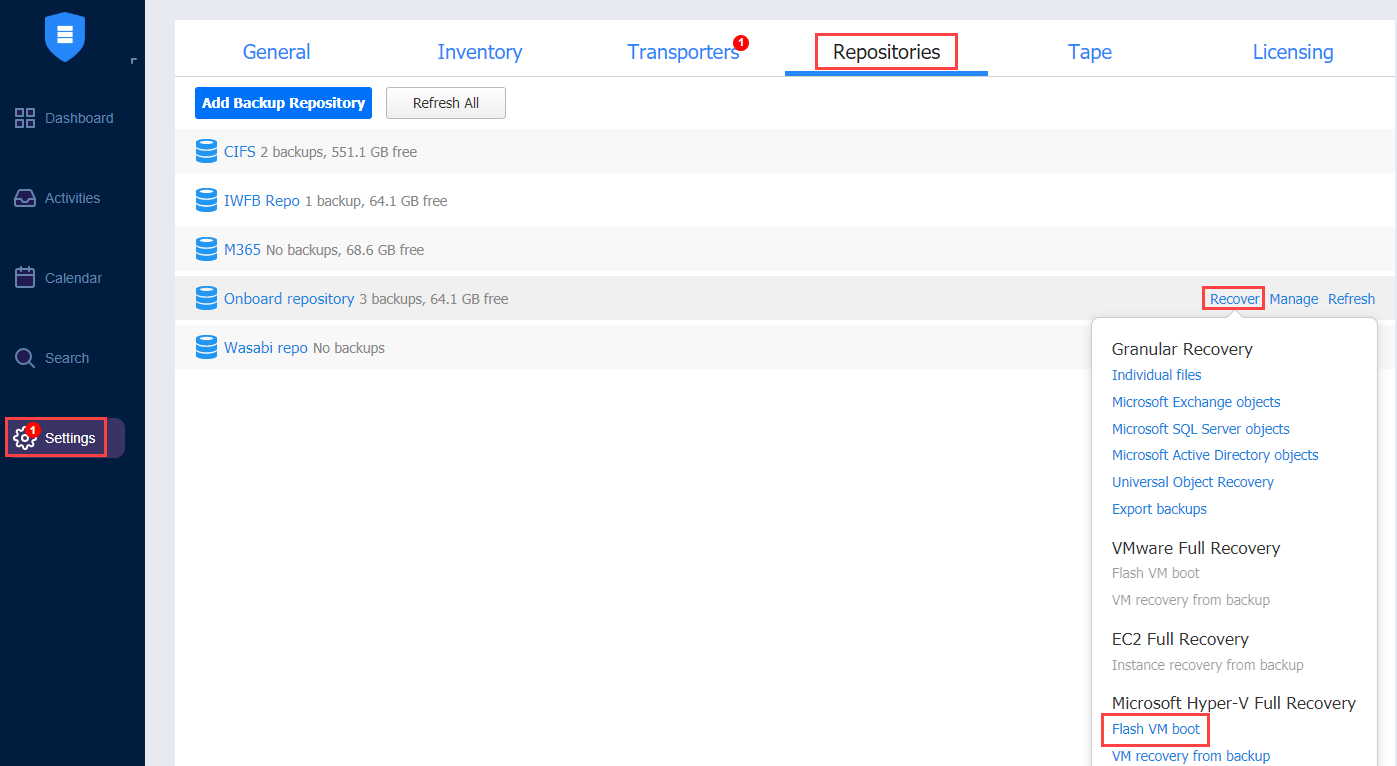Choose Microsoft Active Directory objects recovery

coord(1215,455)
